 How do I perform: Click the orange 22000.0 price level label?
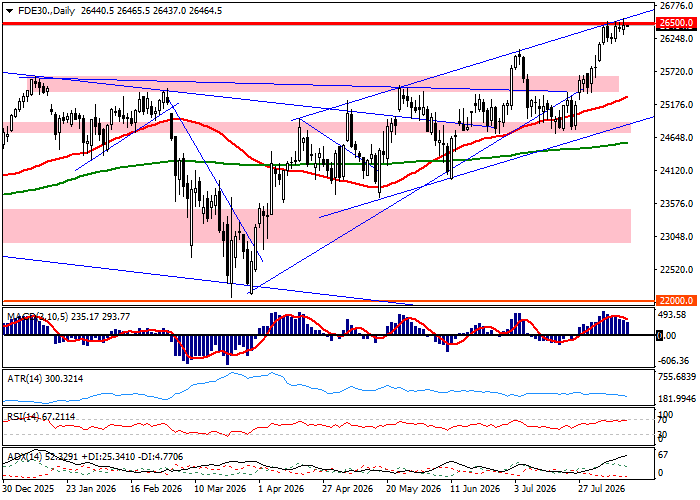pyautogui.click(x=678, y=300)
